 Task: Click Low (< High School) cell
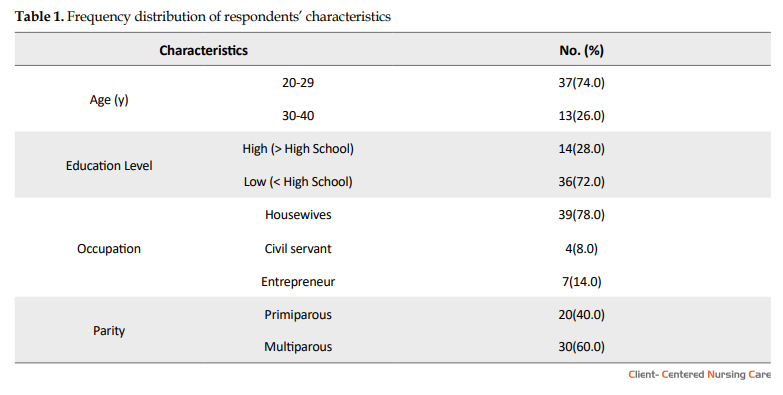click(298, 182)
